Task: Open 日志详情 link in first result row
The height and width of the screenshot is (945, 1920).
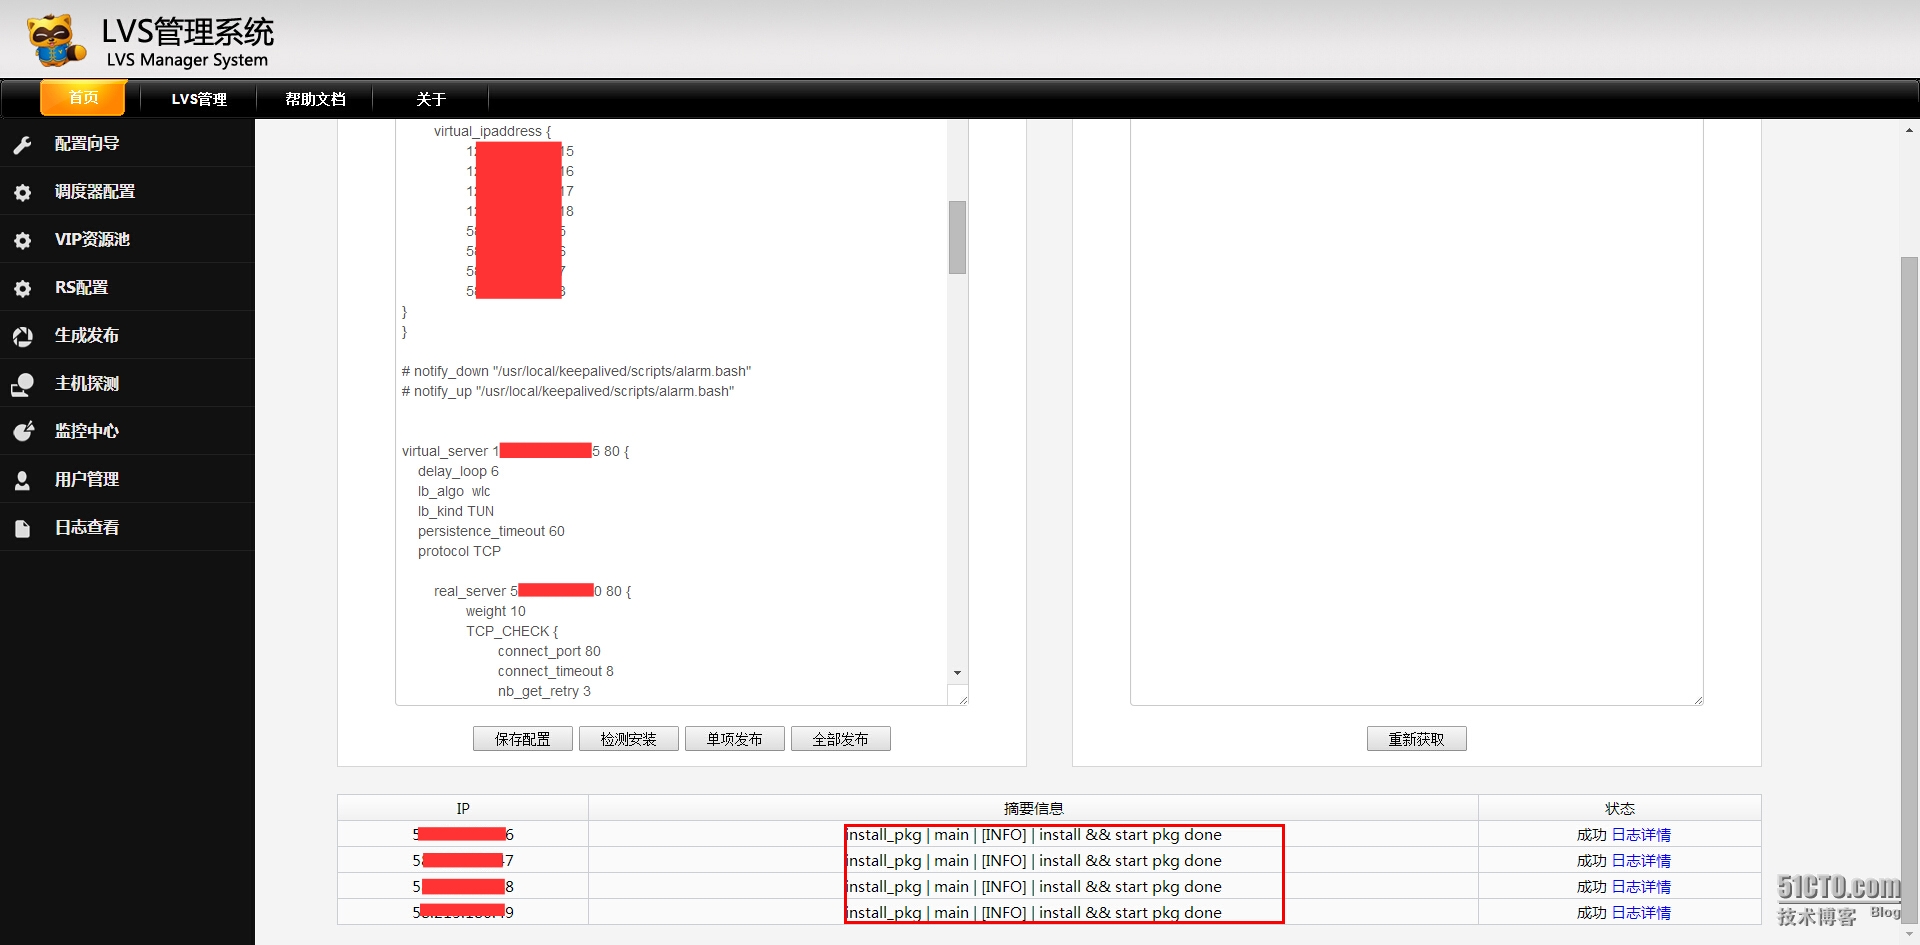Action: pyautogui.click(x=1641, y=835)
